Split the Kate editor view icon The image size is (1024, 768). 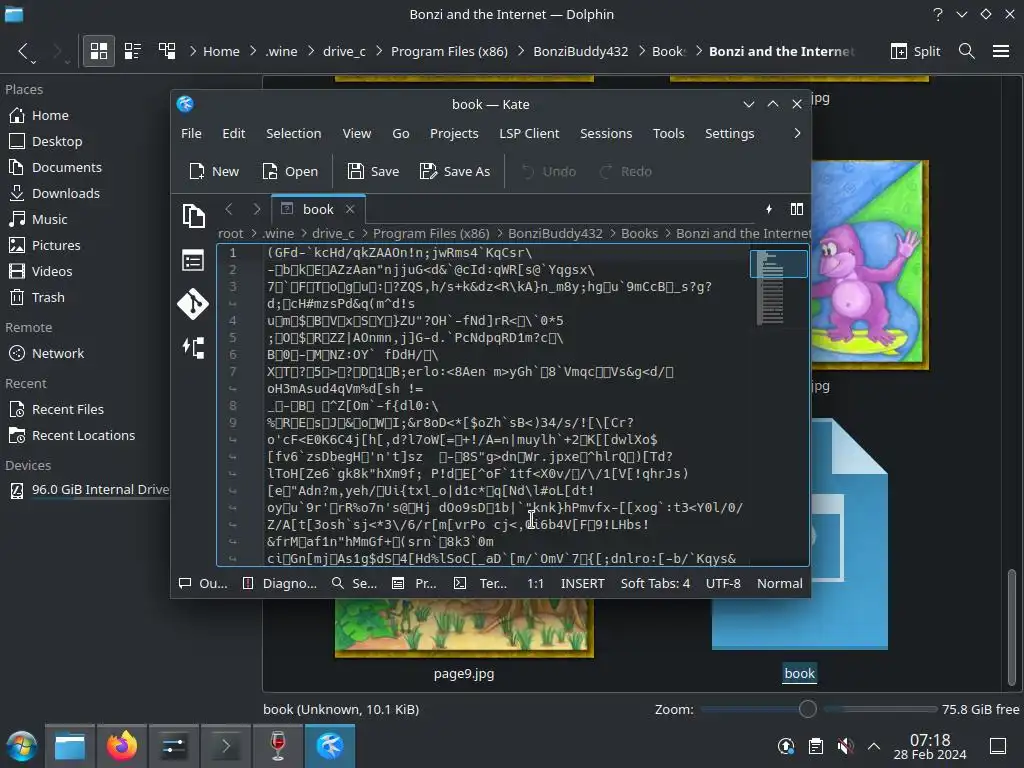[x=797, y=209]
